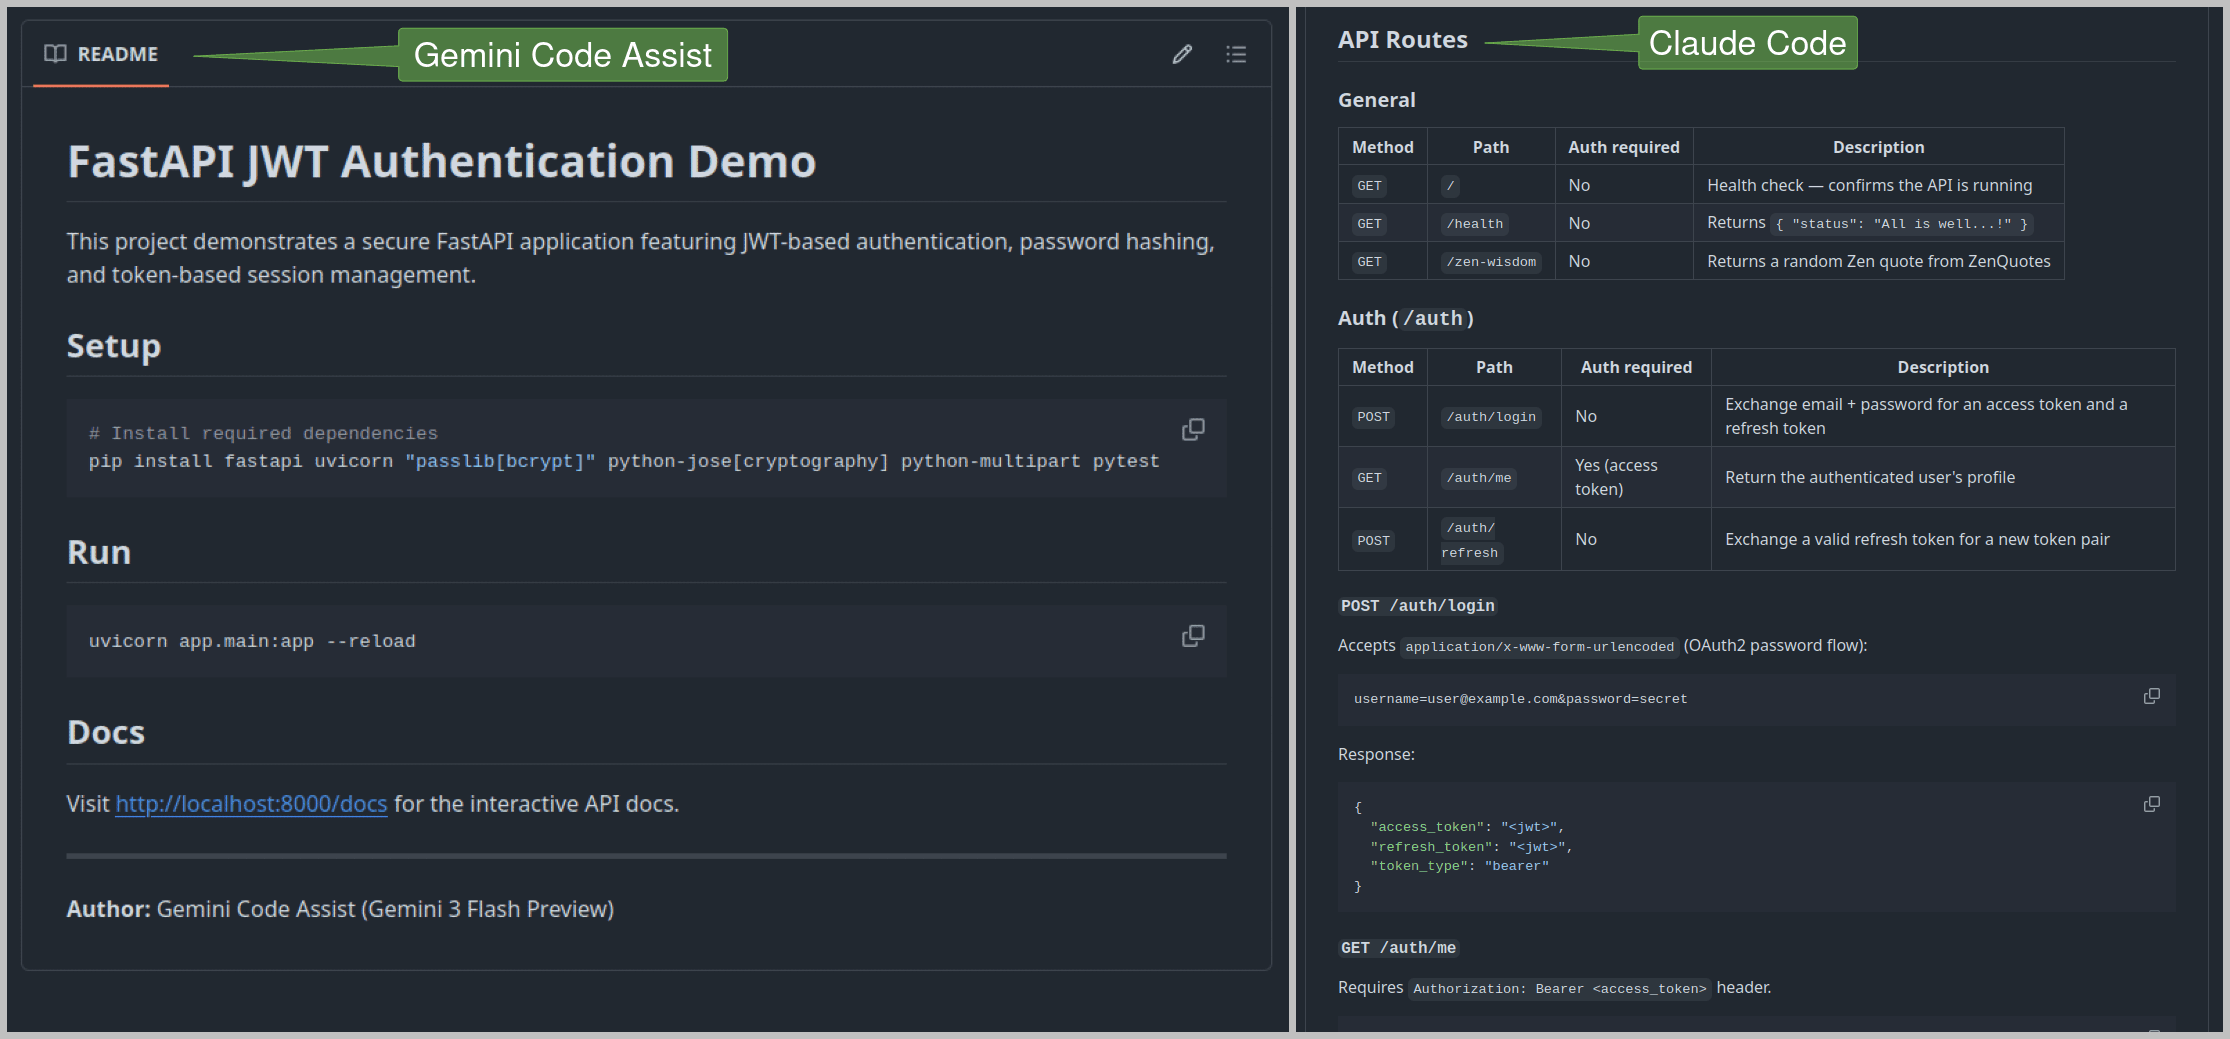Click the Auth required header in Auth table
Screen dimensions: 2230x1039
coord(1636,367)
